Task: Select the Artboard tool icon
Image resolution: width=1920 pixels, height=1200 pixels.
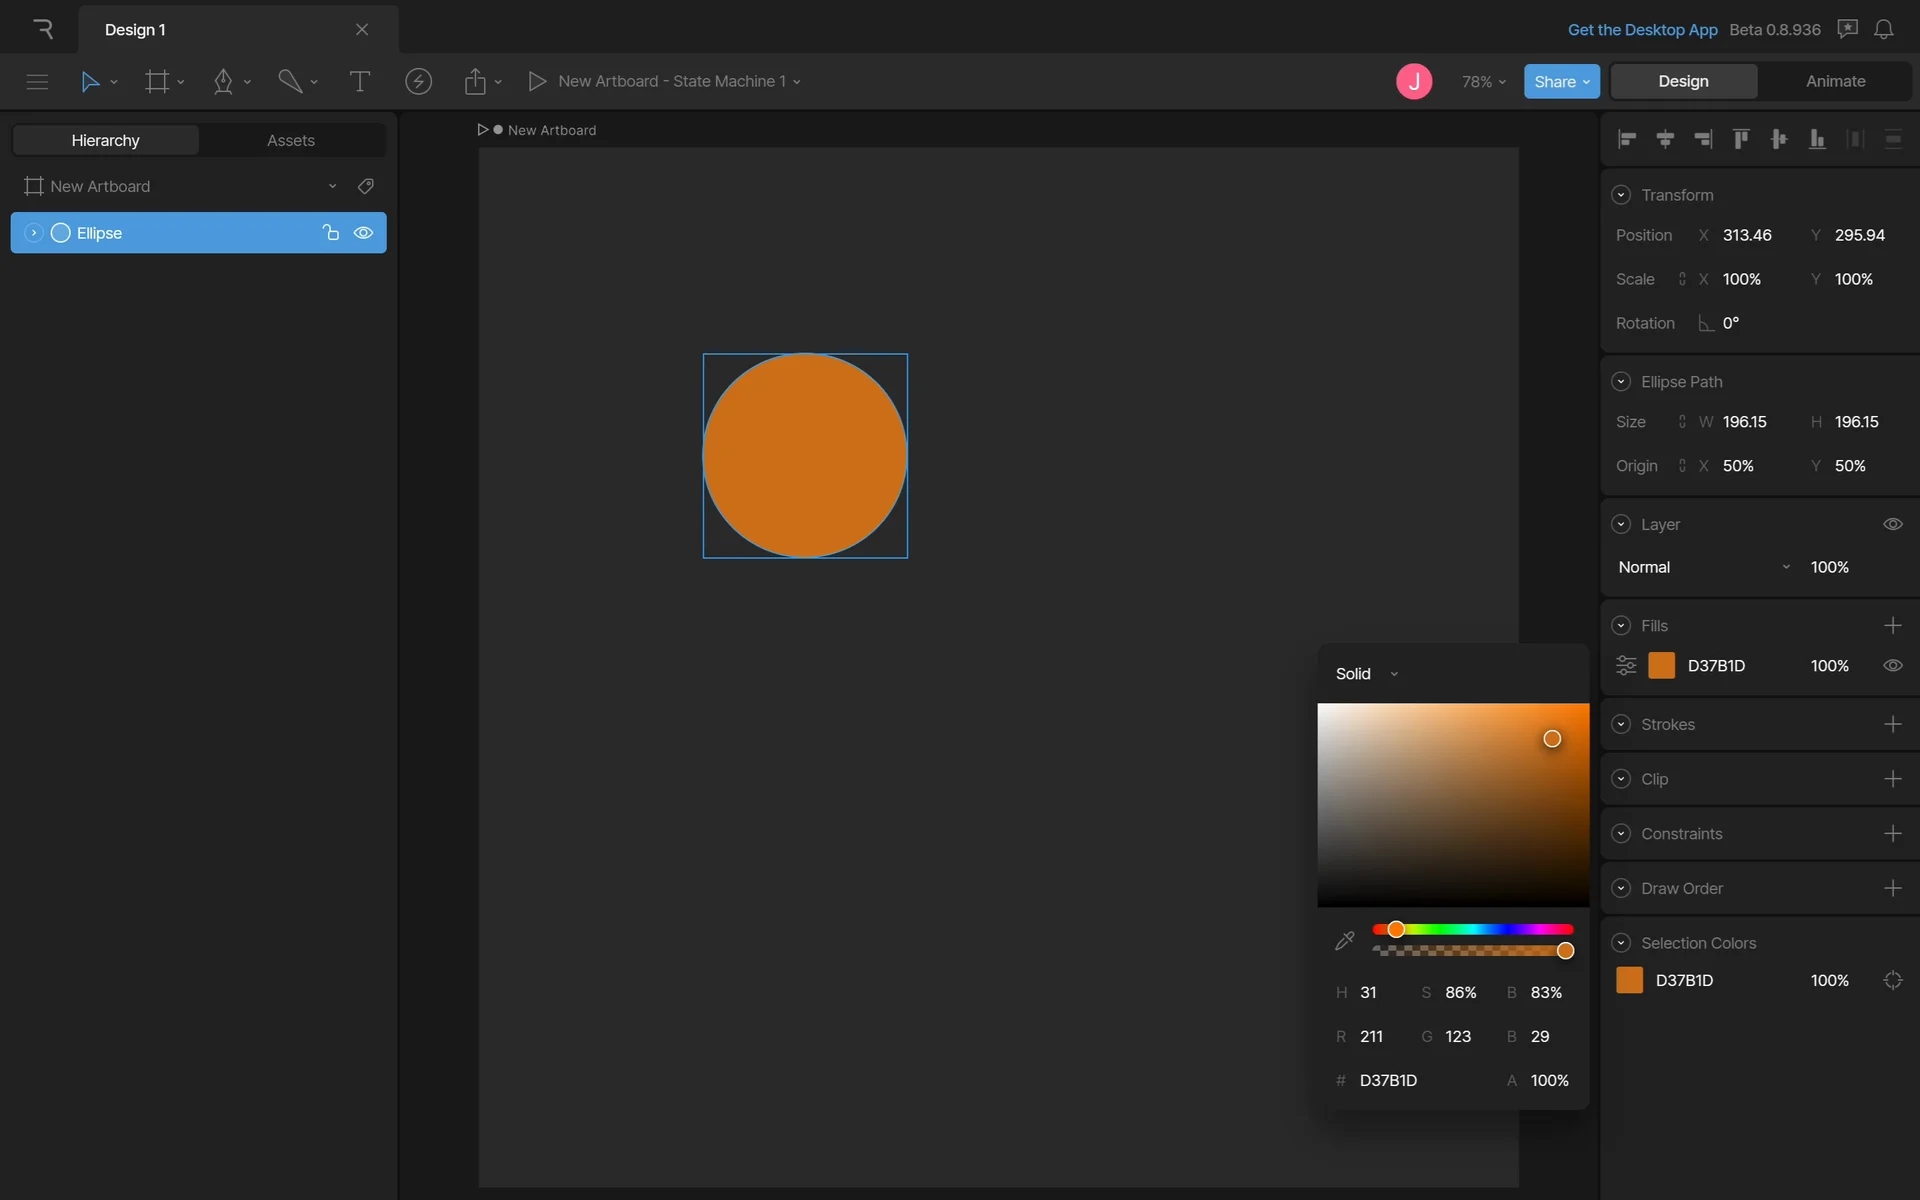Action: click(x=157, y=82)
